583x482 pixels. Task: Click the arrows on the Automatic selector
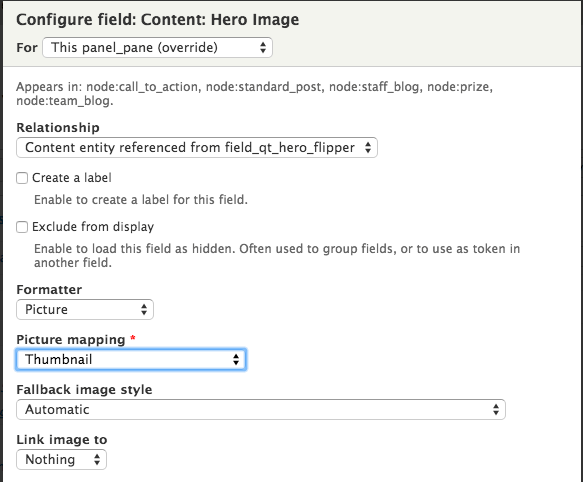click(x=496, y=409)
